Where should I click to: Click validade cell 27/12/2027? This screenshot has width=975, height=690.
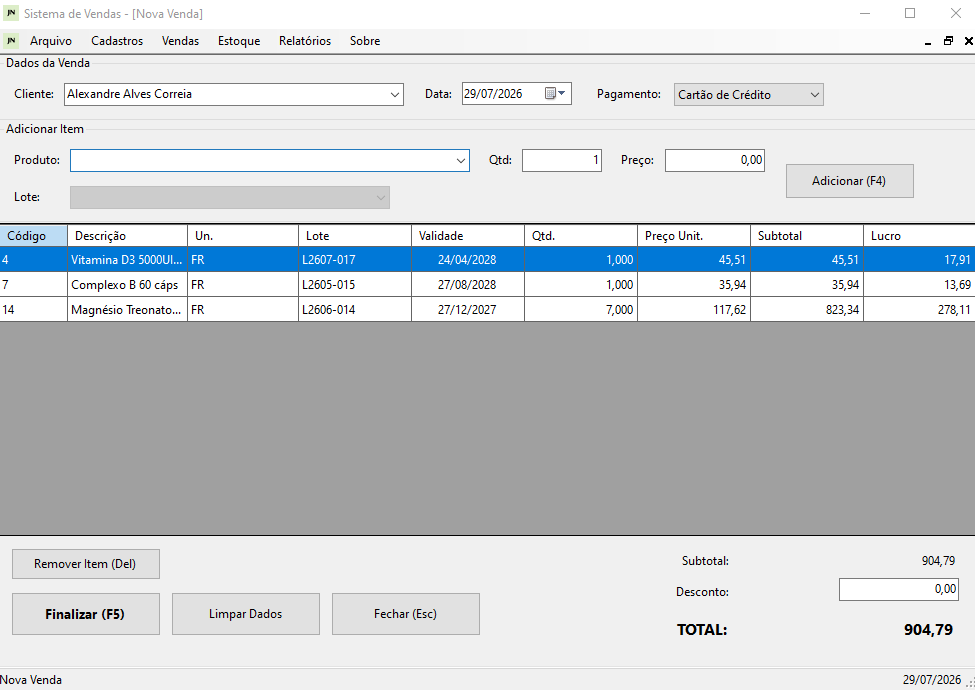pos(468,310)
